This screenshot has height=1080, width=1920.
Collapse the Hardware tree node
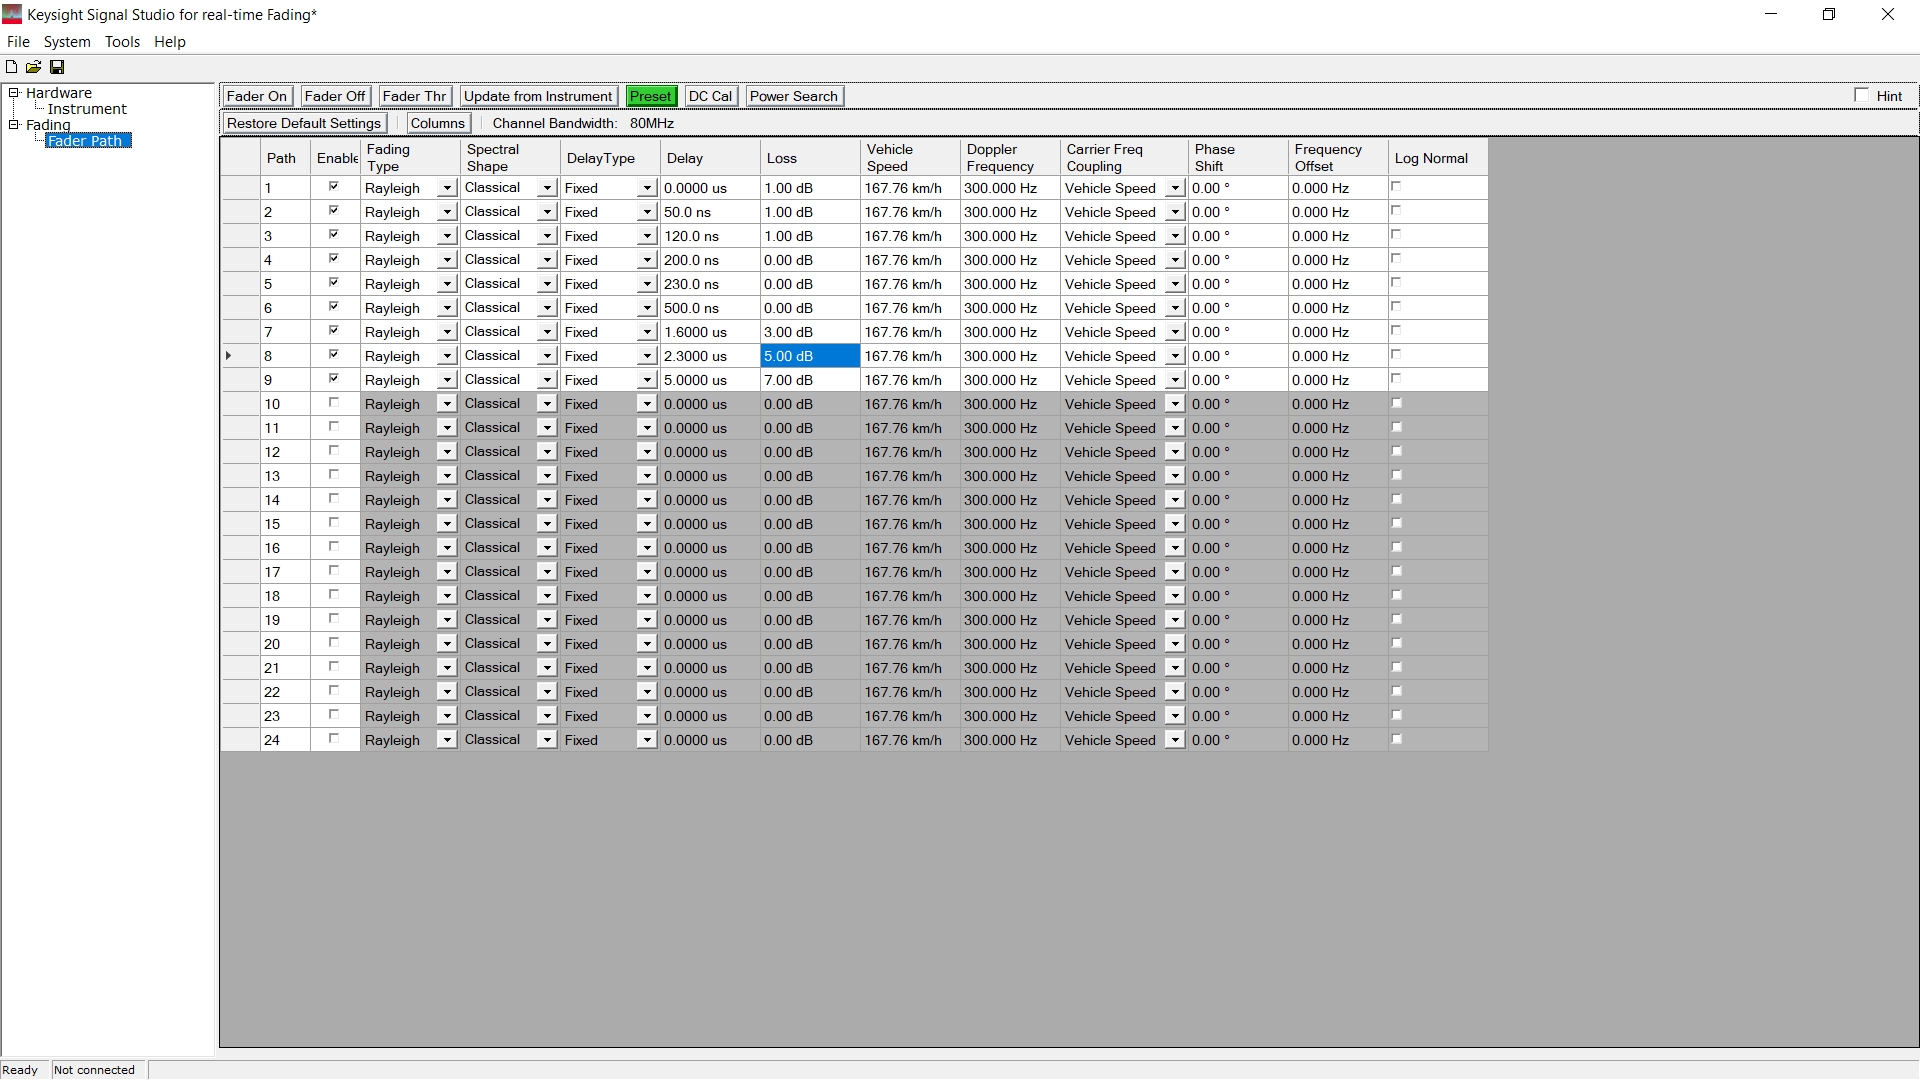[14, 93]
